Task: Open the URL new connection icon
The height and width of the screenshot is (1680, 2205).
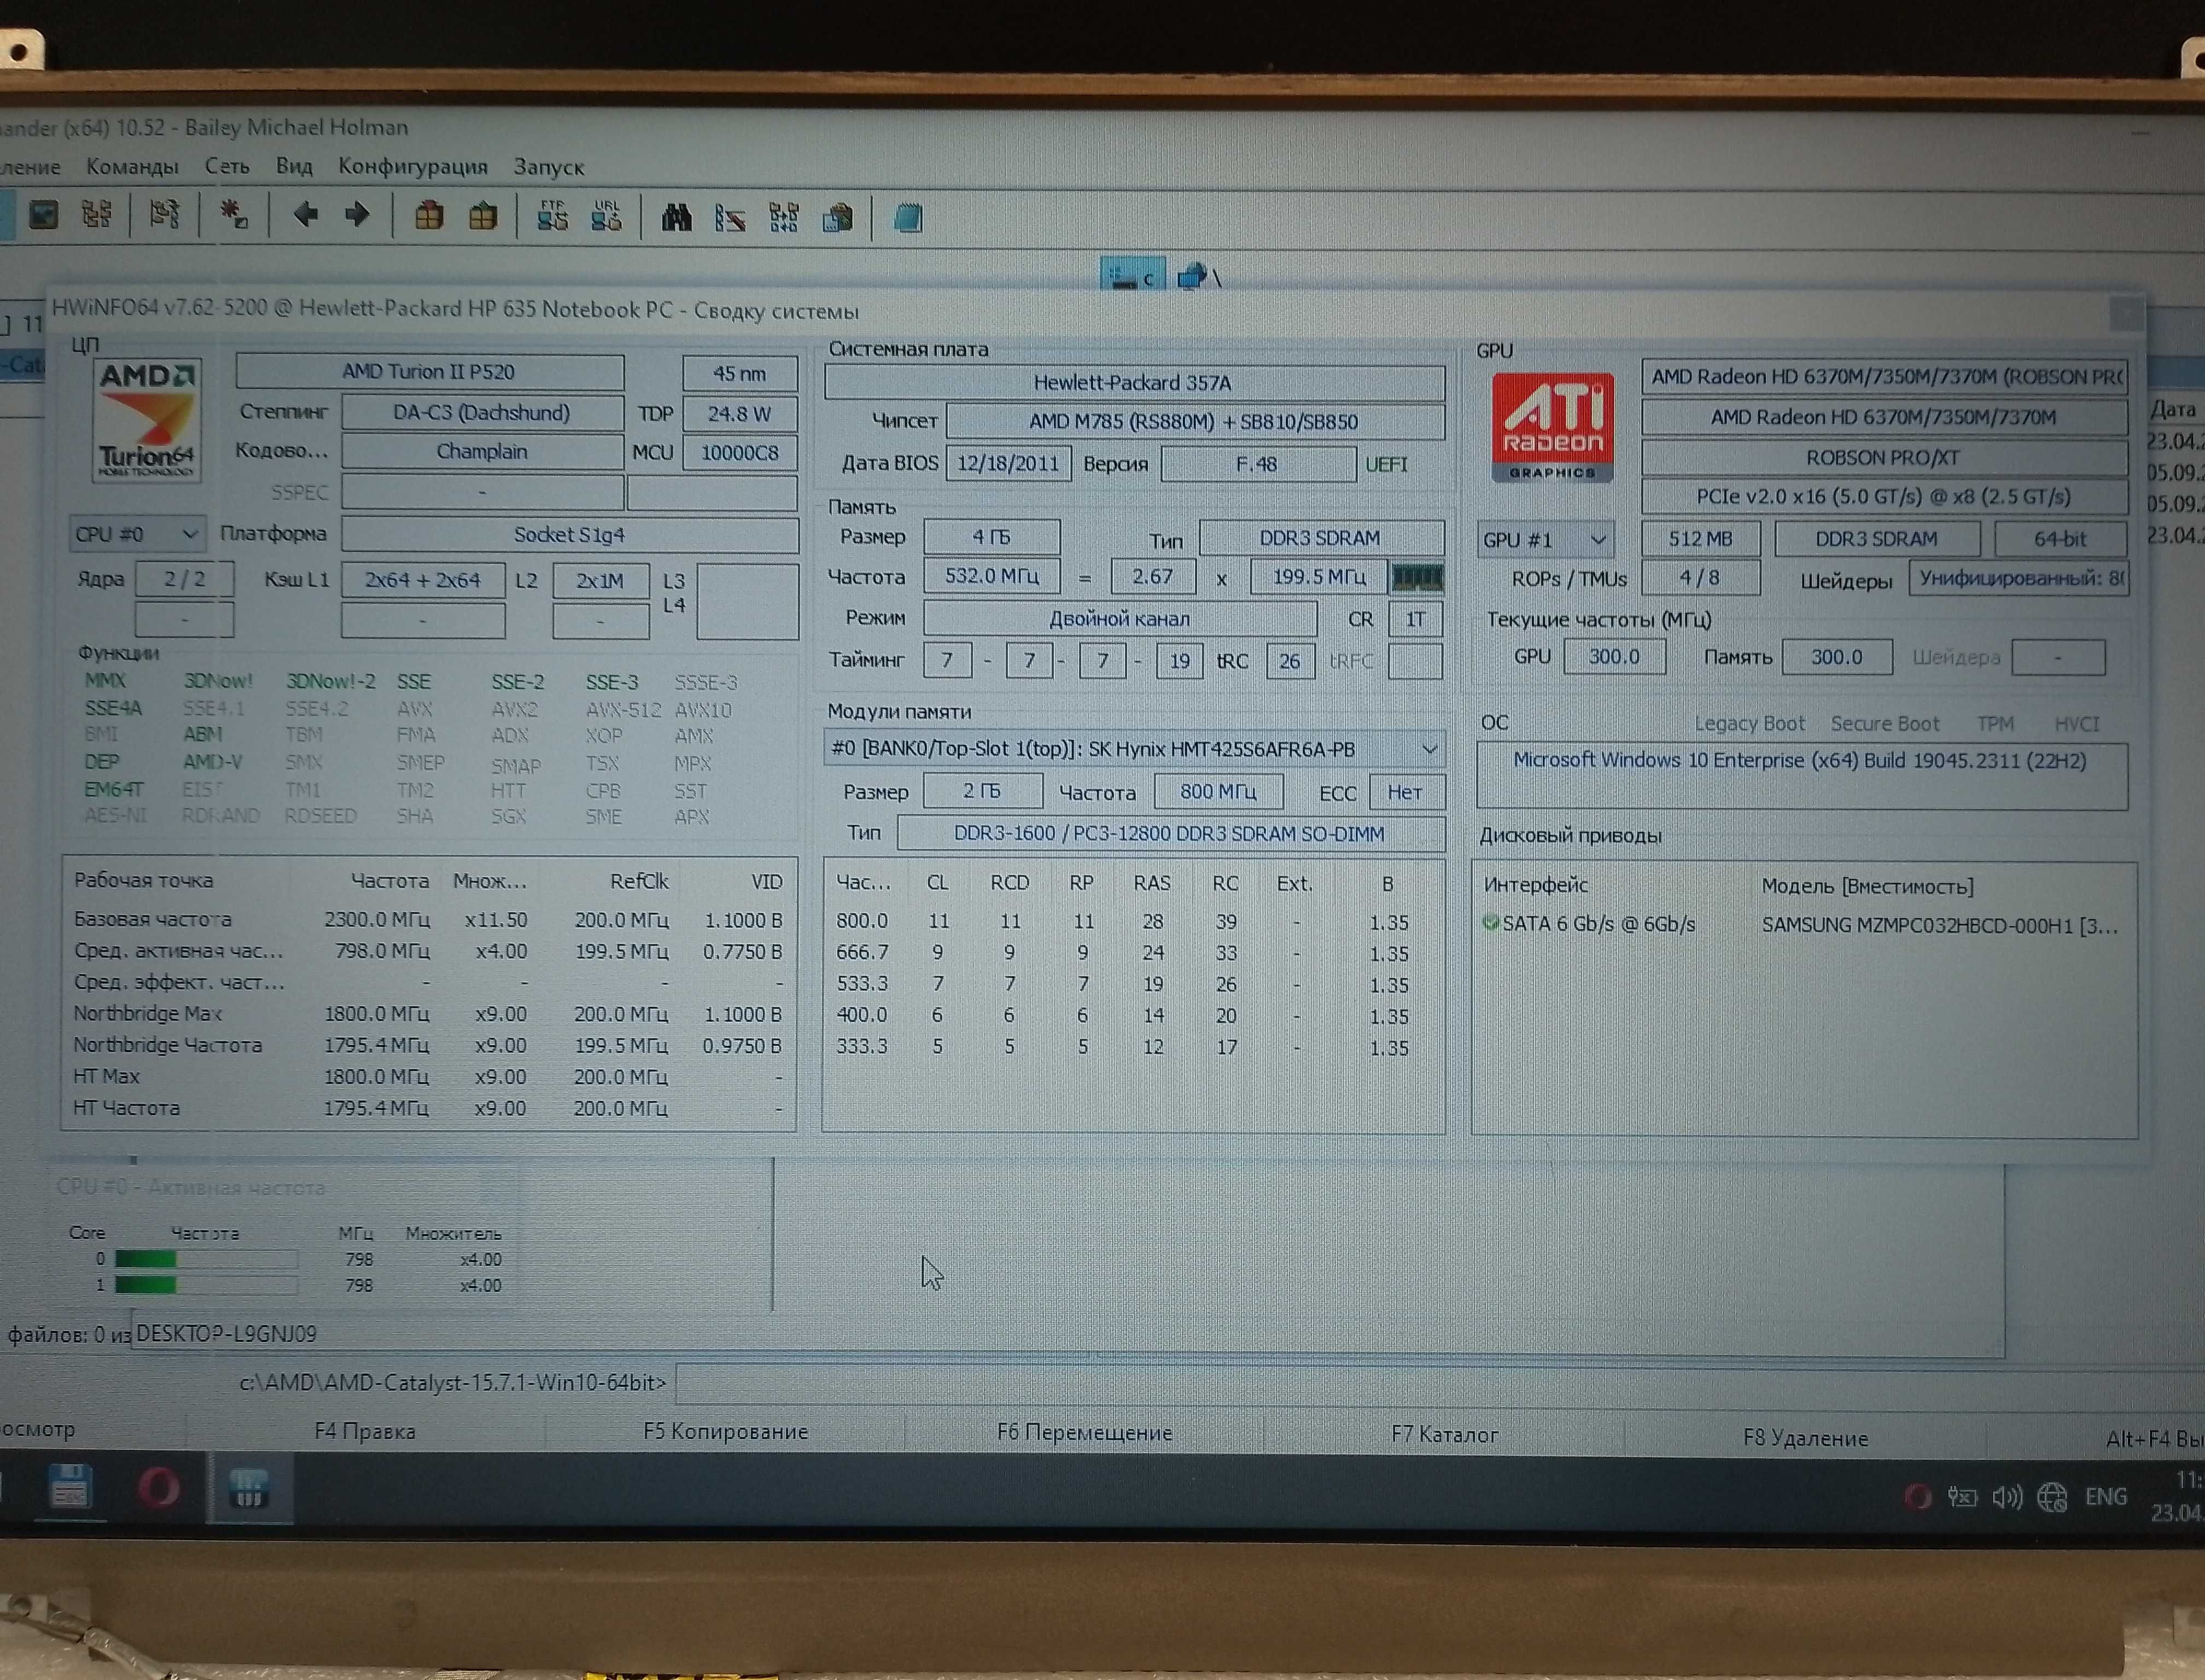Action: click(606, 216)
